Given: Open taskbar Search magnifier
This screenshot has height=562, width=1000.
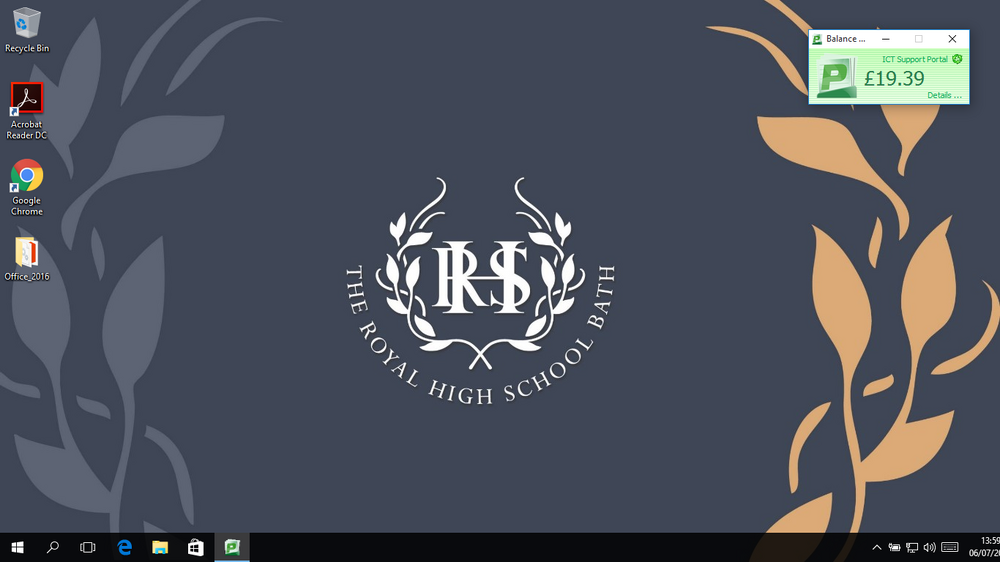Looking at the screenshot, I should 52,547.
